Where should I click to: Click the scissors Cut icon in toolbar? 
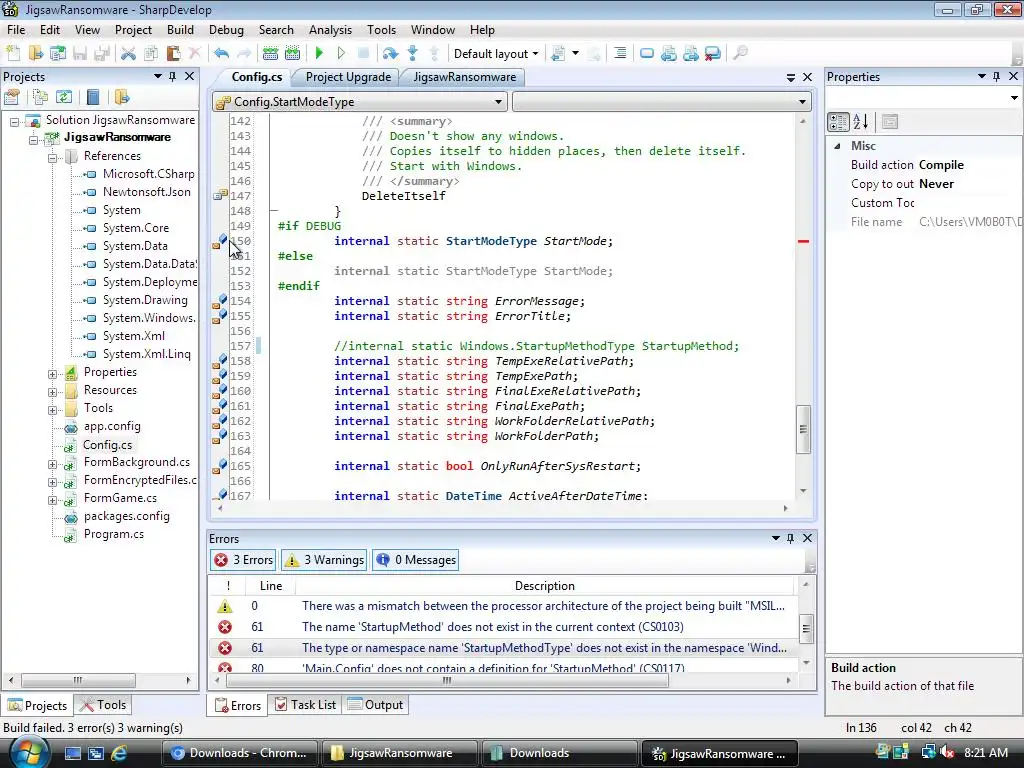pyautogui.click(x=128, y=53)
